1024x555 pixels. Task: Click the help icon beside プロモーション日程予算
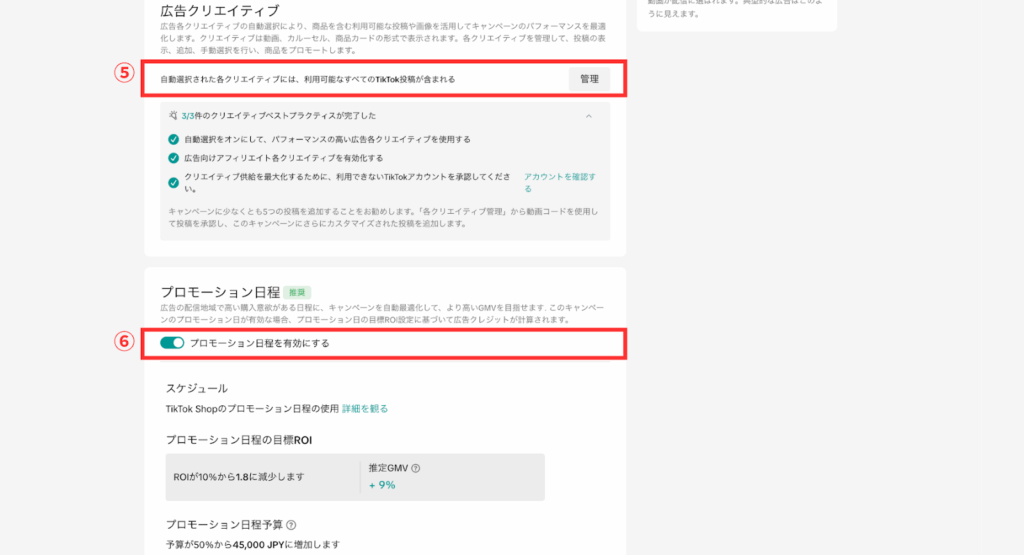coord(291,524)
